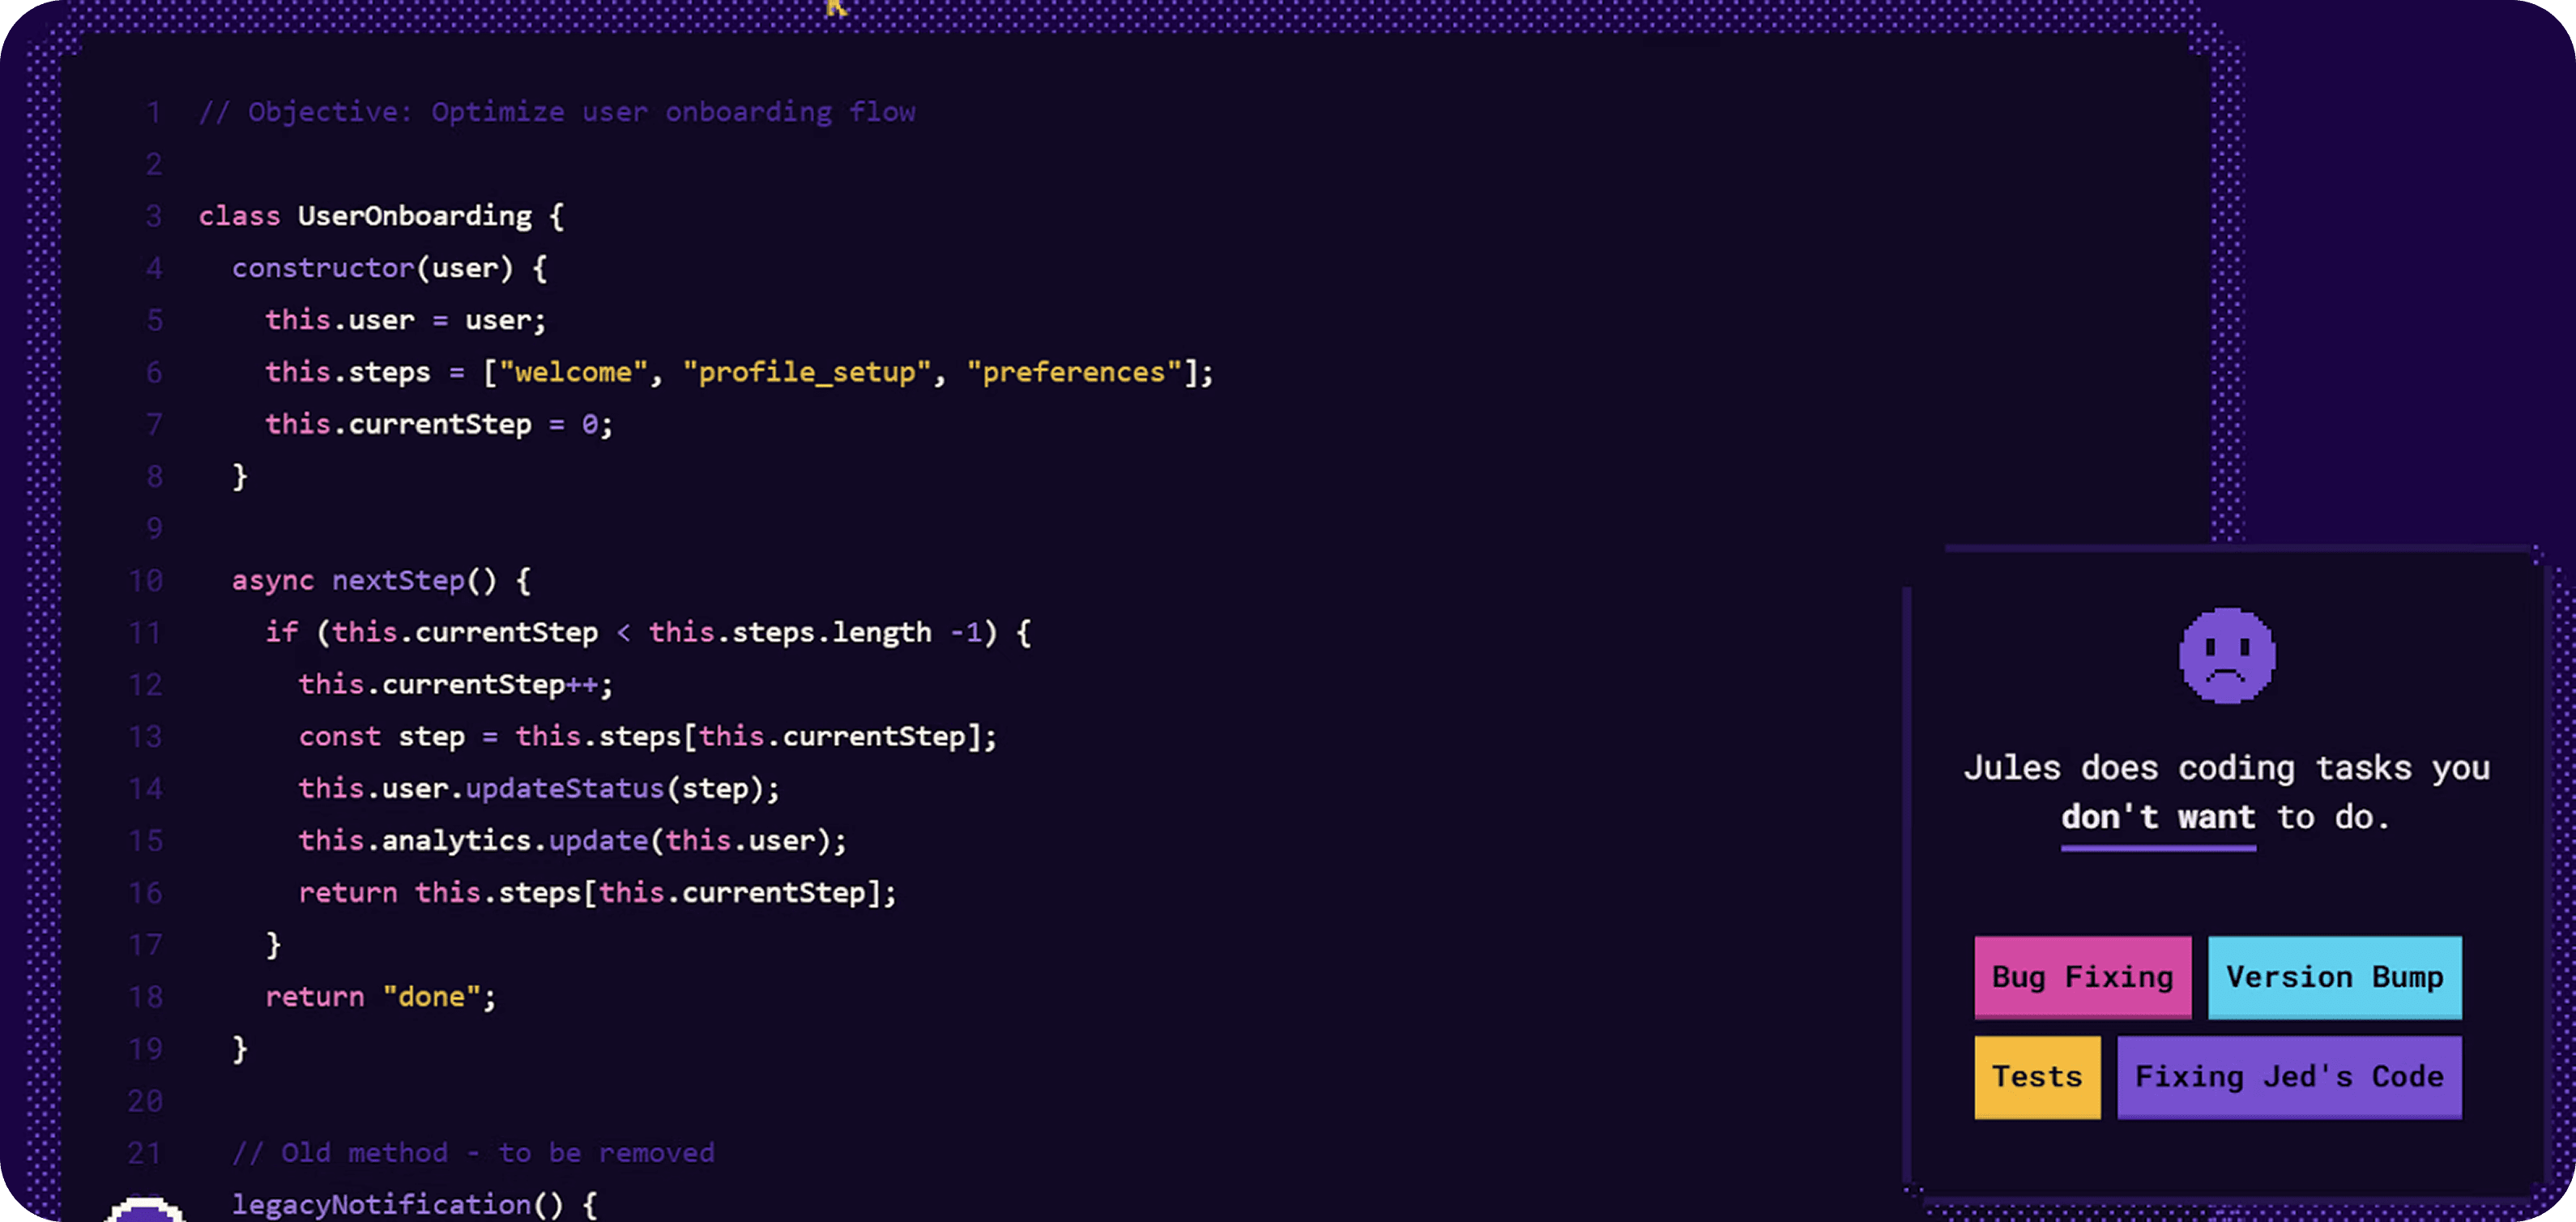Click the purple avatar icon at bottom-left
The height and width of the screenshot is (1222, 2576).
coord(145,1209)
